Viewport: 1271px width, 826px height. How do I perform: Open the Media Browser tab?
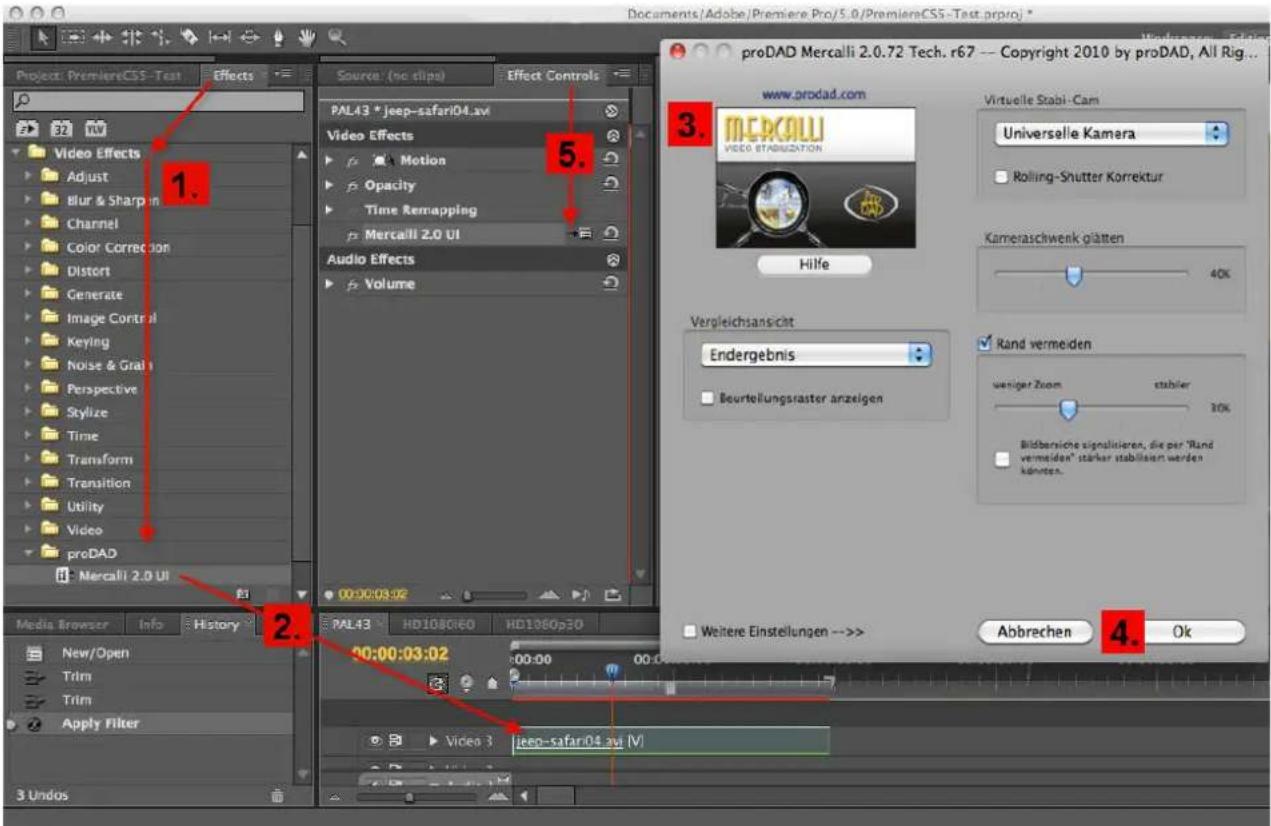click(x=62, y=624)
